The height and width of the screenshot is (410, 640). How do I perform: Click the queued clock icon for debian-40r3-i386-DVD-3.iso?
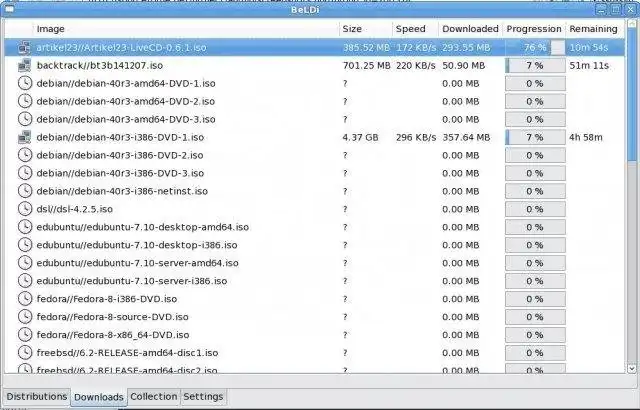click(25, 173)
